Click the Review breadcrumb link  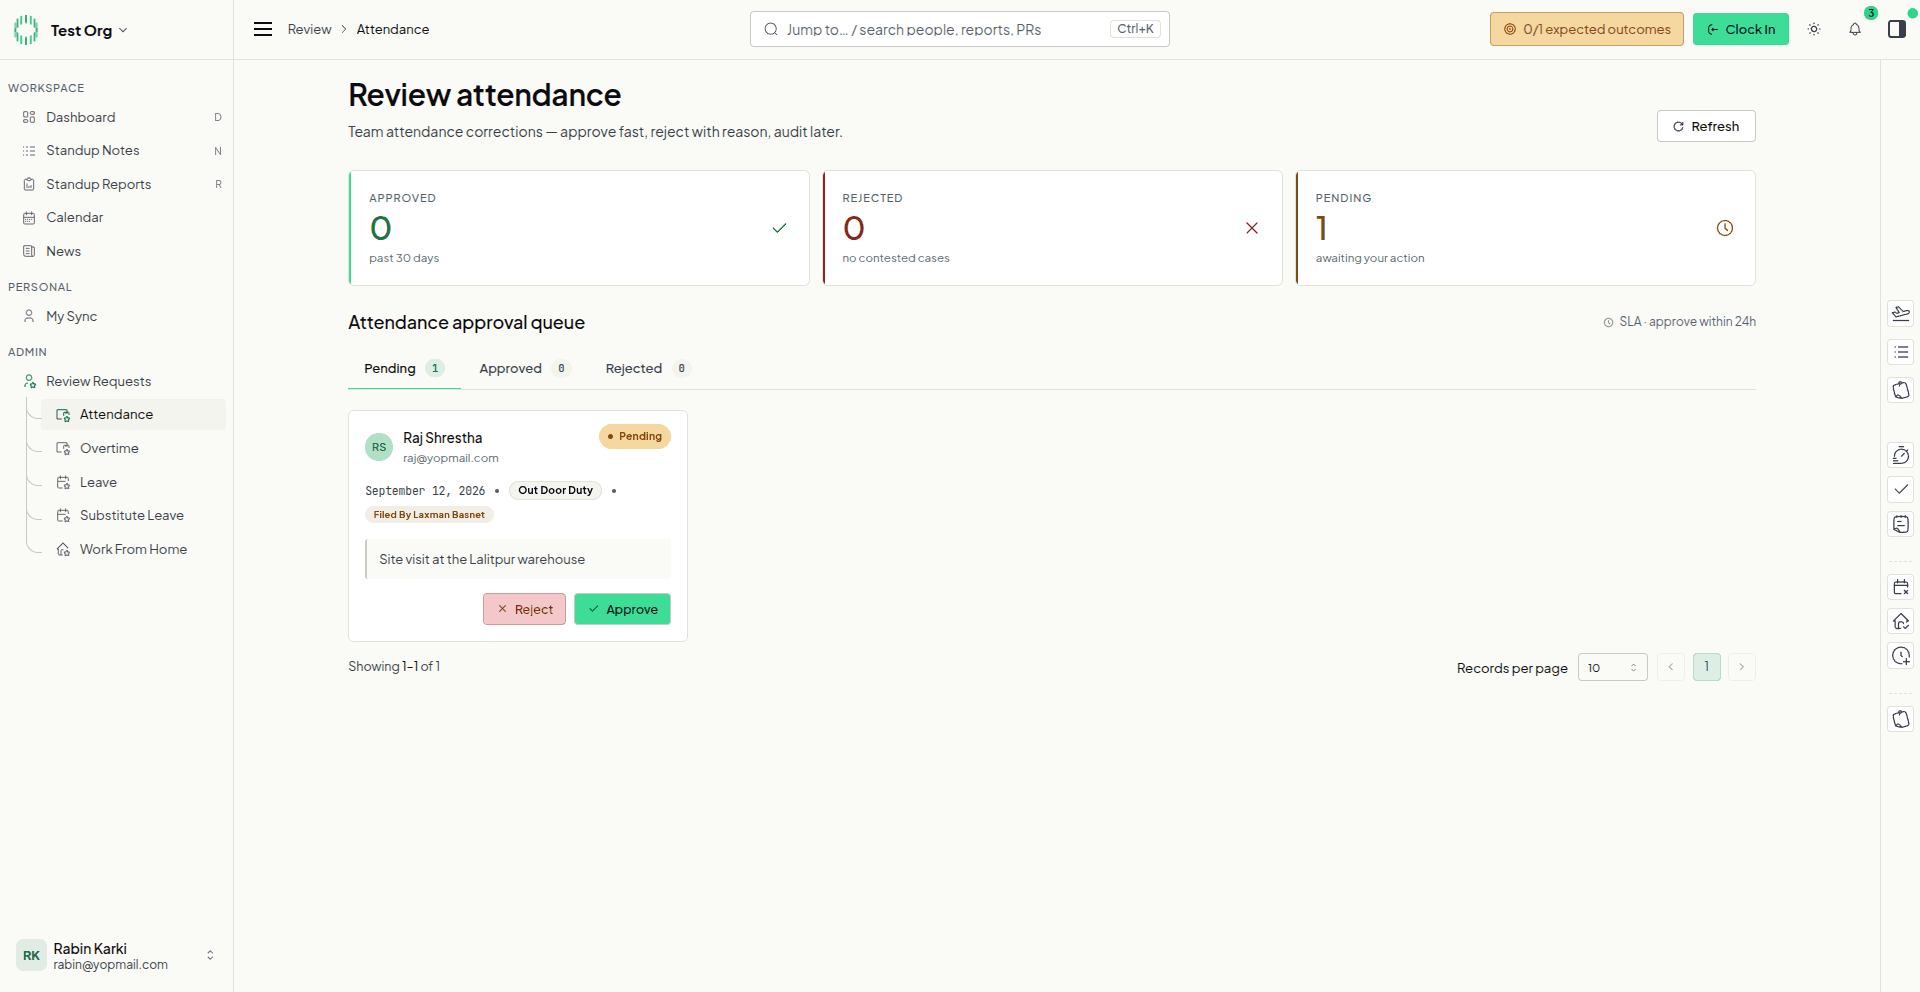[x=309, y=29]
